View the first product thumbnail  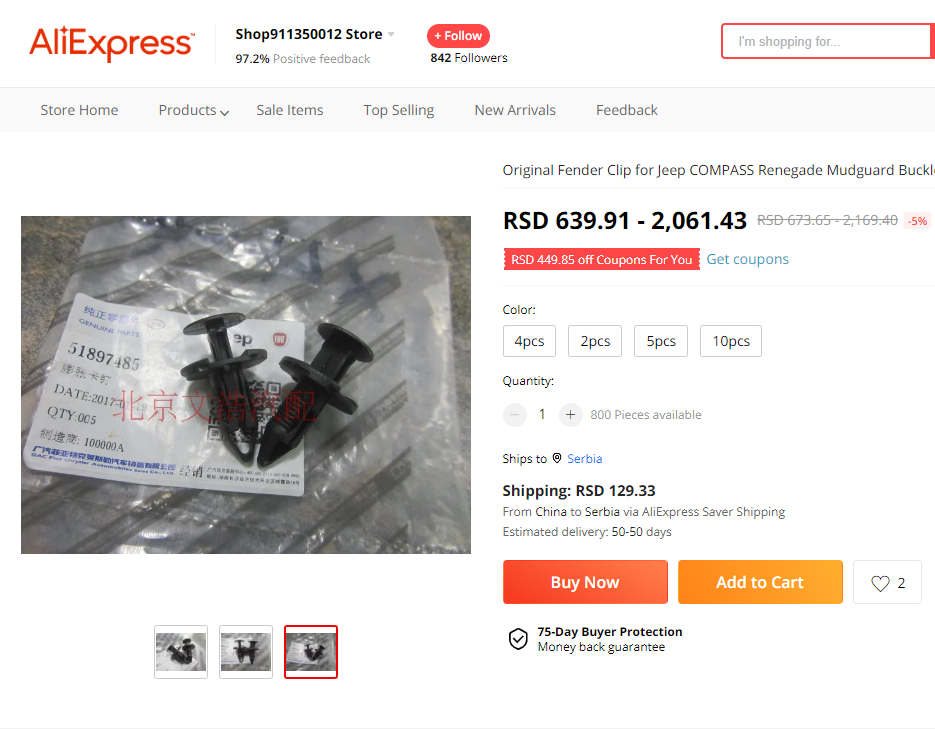[181, 652]
